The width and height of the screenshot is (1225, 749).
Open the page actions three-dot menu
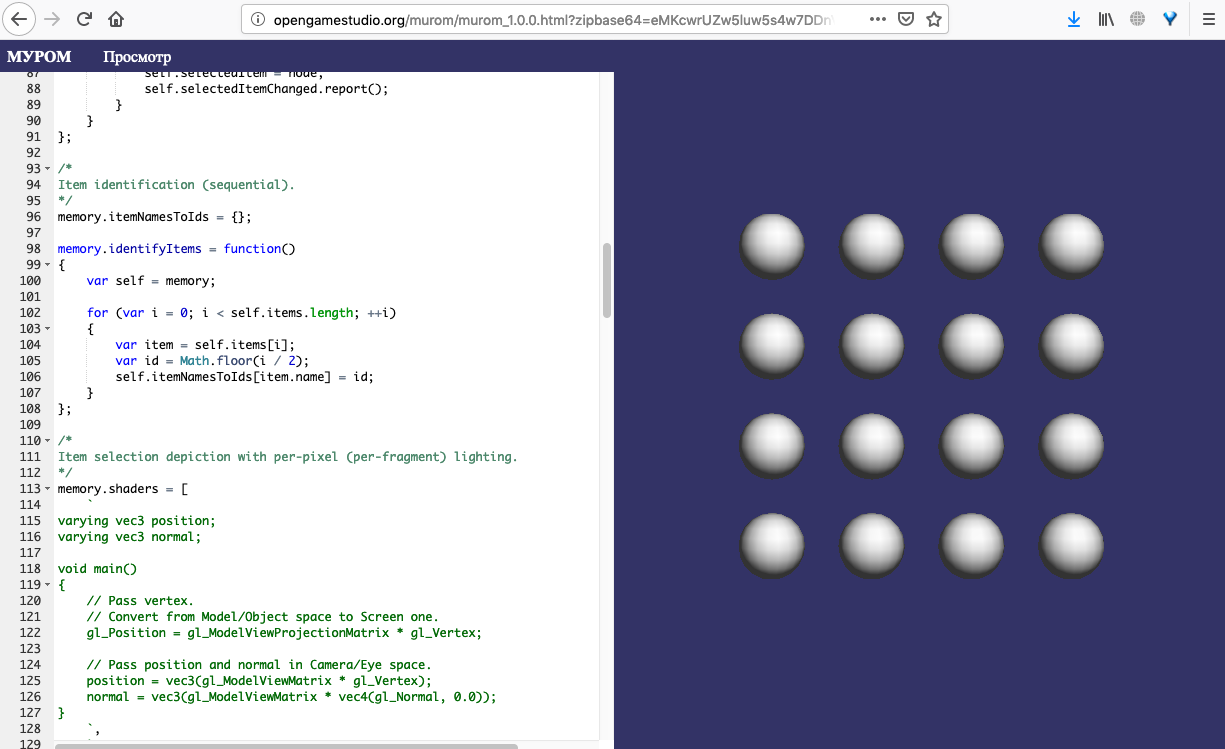pos(877,19)
